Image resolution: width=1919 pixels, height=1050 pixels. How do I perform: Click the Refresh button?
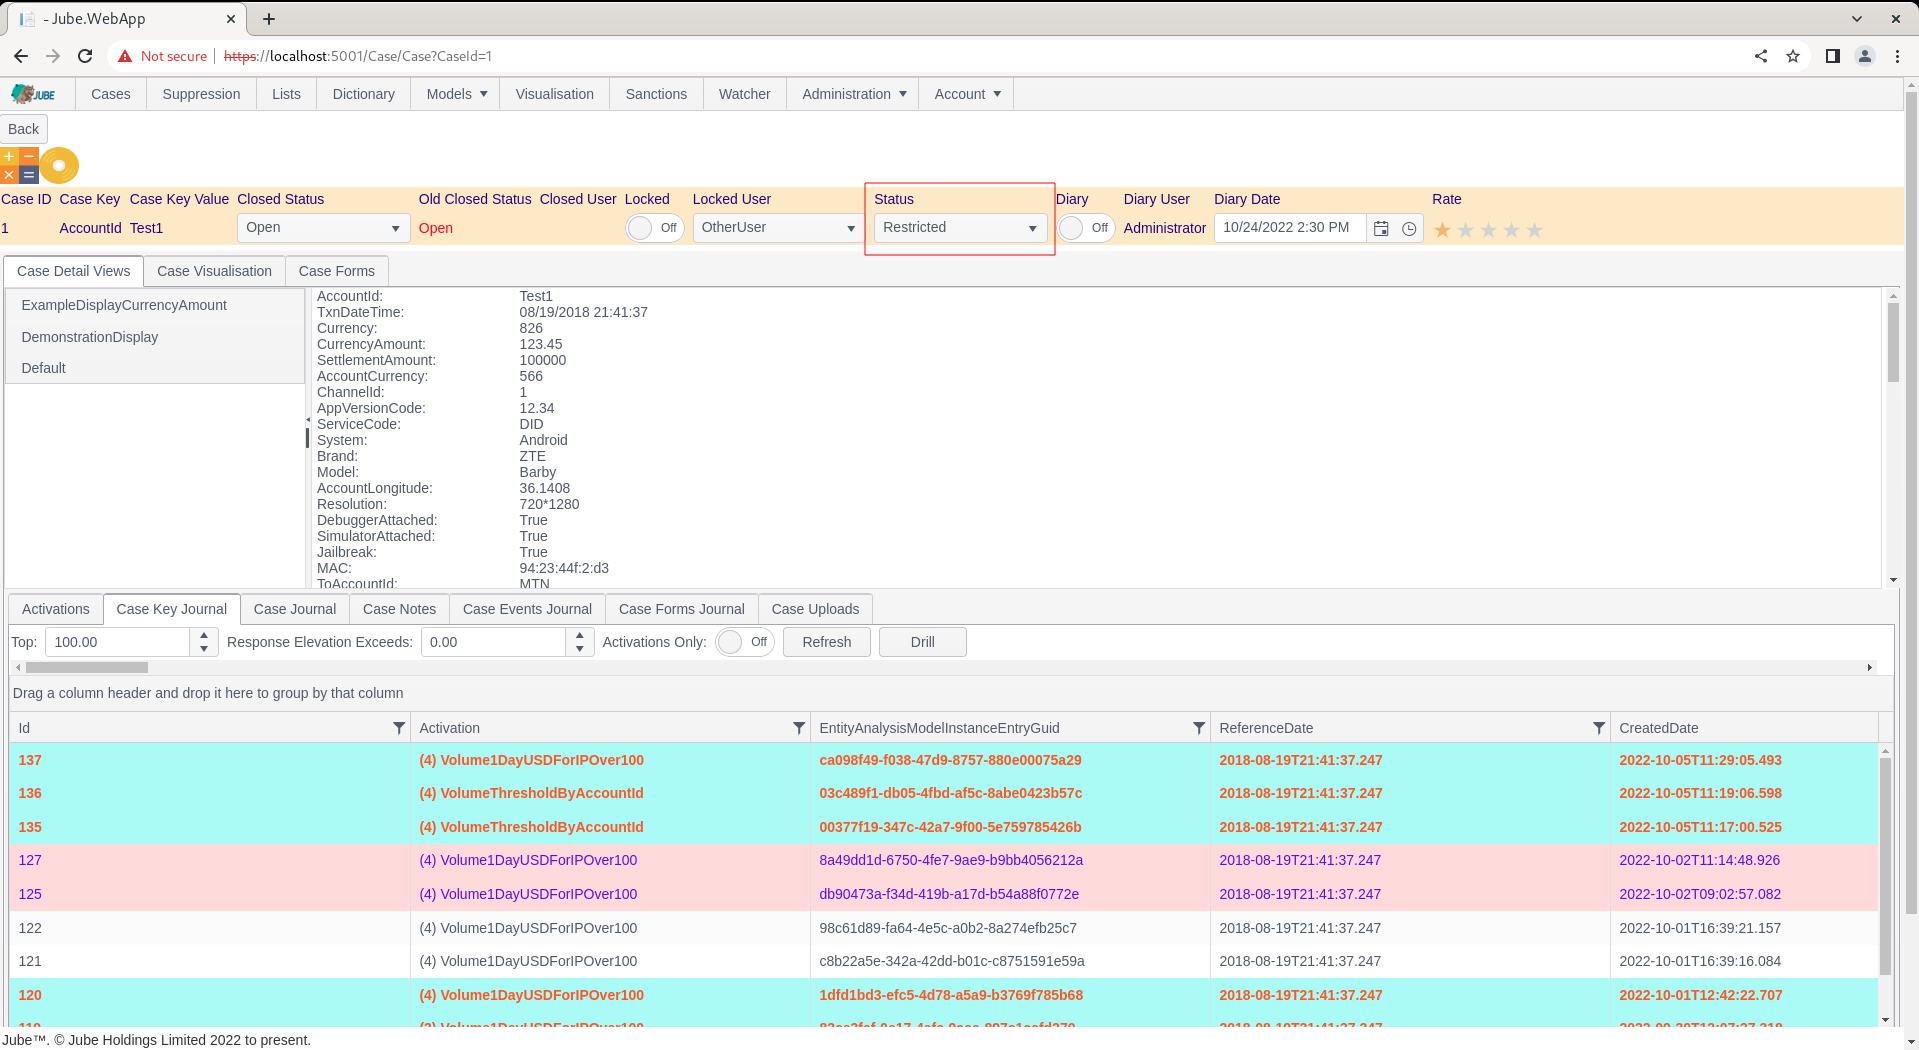pyautogui.click(x=826, y=642)
